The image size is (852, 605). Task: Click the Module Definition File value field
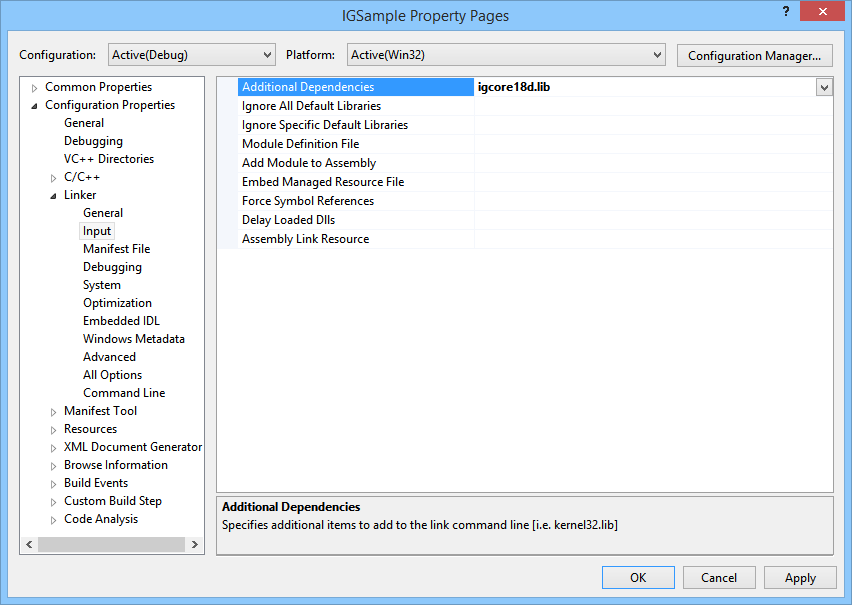click(x=652, y=144)
